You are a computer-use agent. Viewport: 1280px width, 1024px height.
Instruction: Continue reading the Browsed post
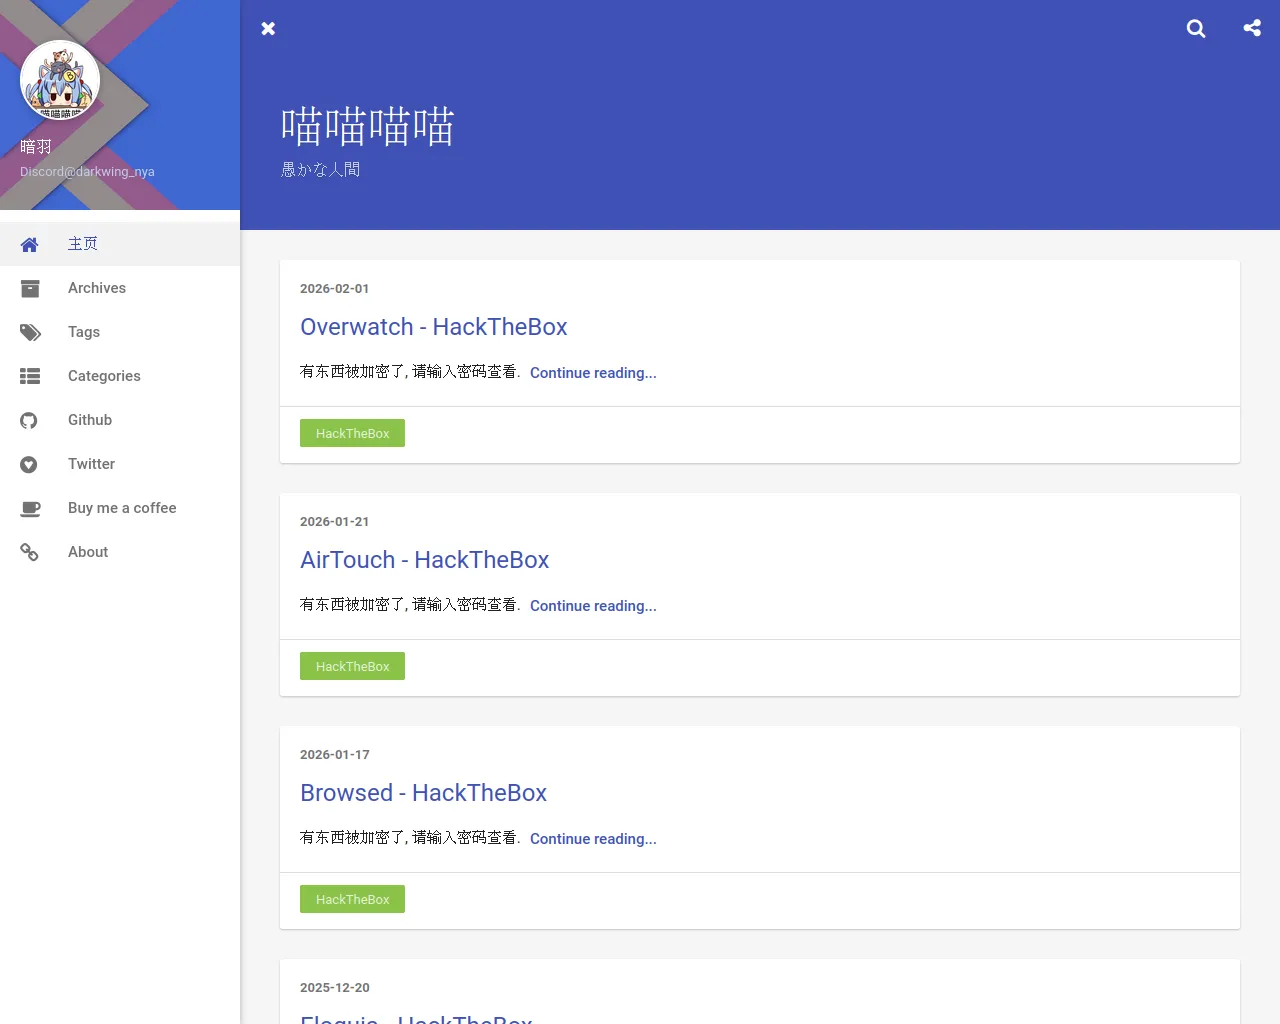pyautogui.click(x=593, y=839)
